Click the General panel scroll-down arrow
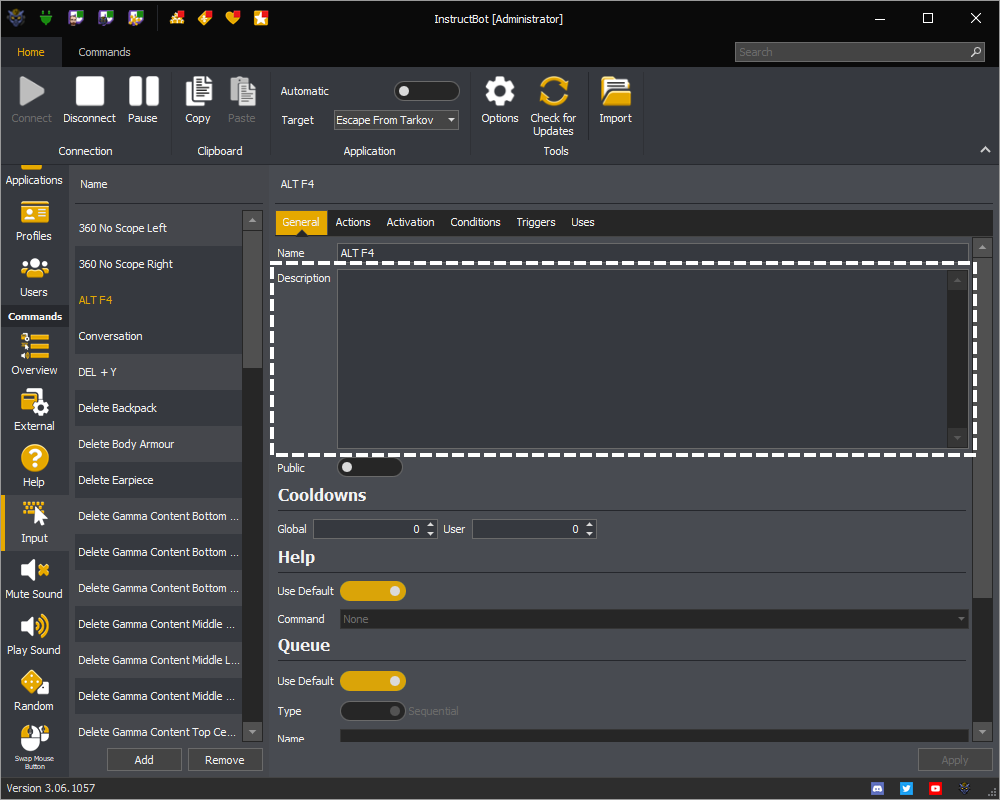This screenshot has width=1000, height=800. (x=982, y=732)
